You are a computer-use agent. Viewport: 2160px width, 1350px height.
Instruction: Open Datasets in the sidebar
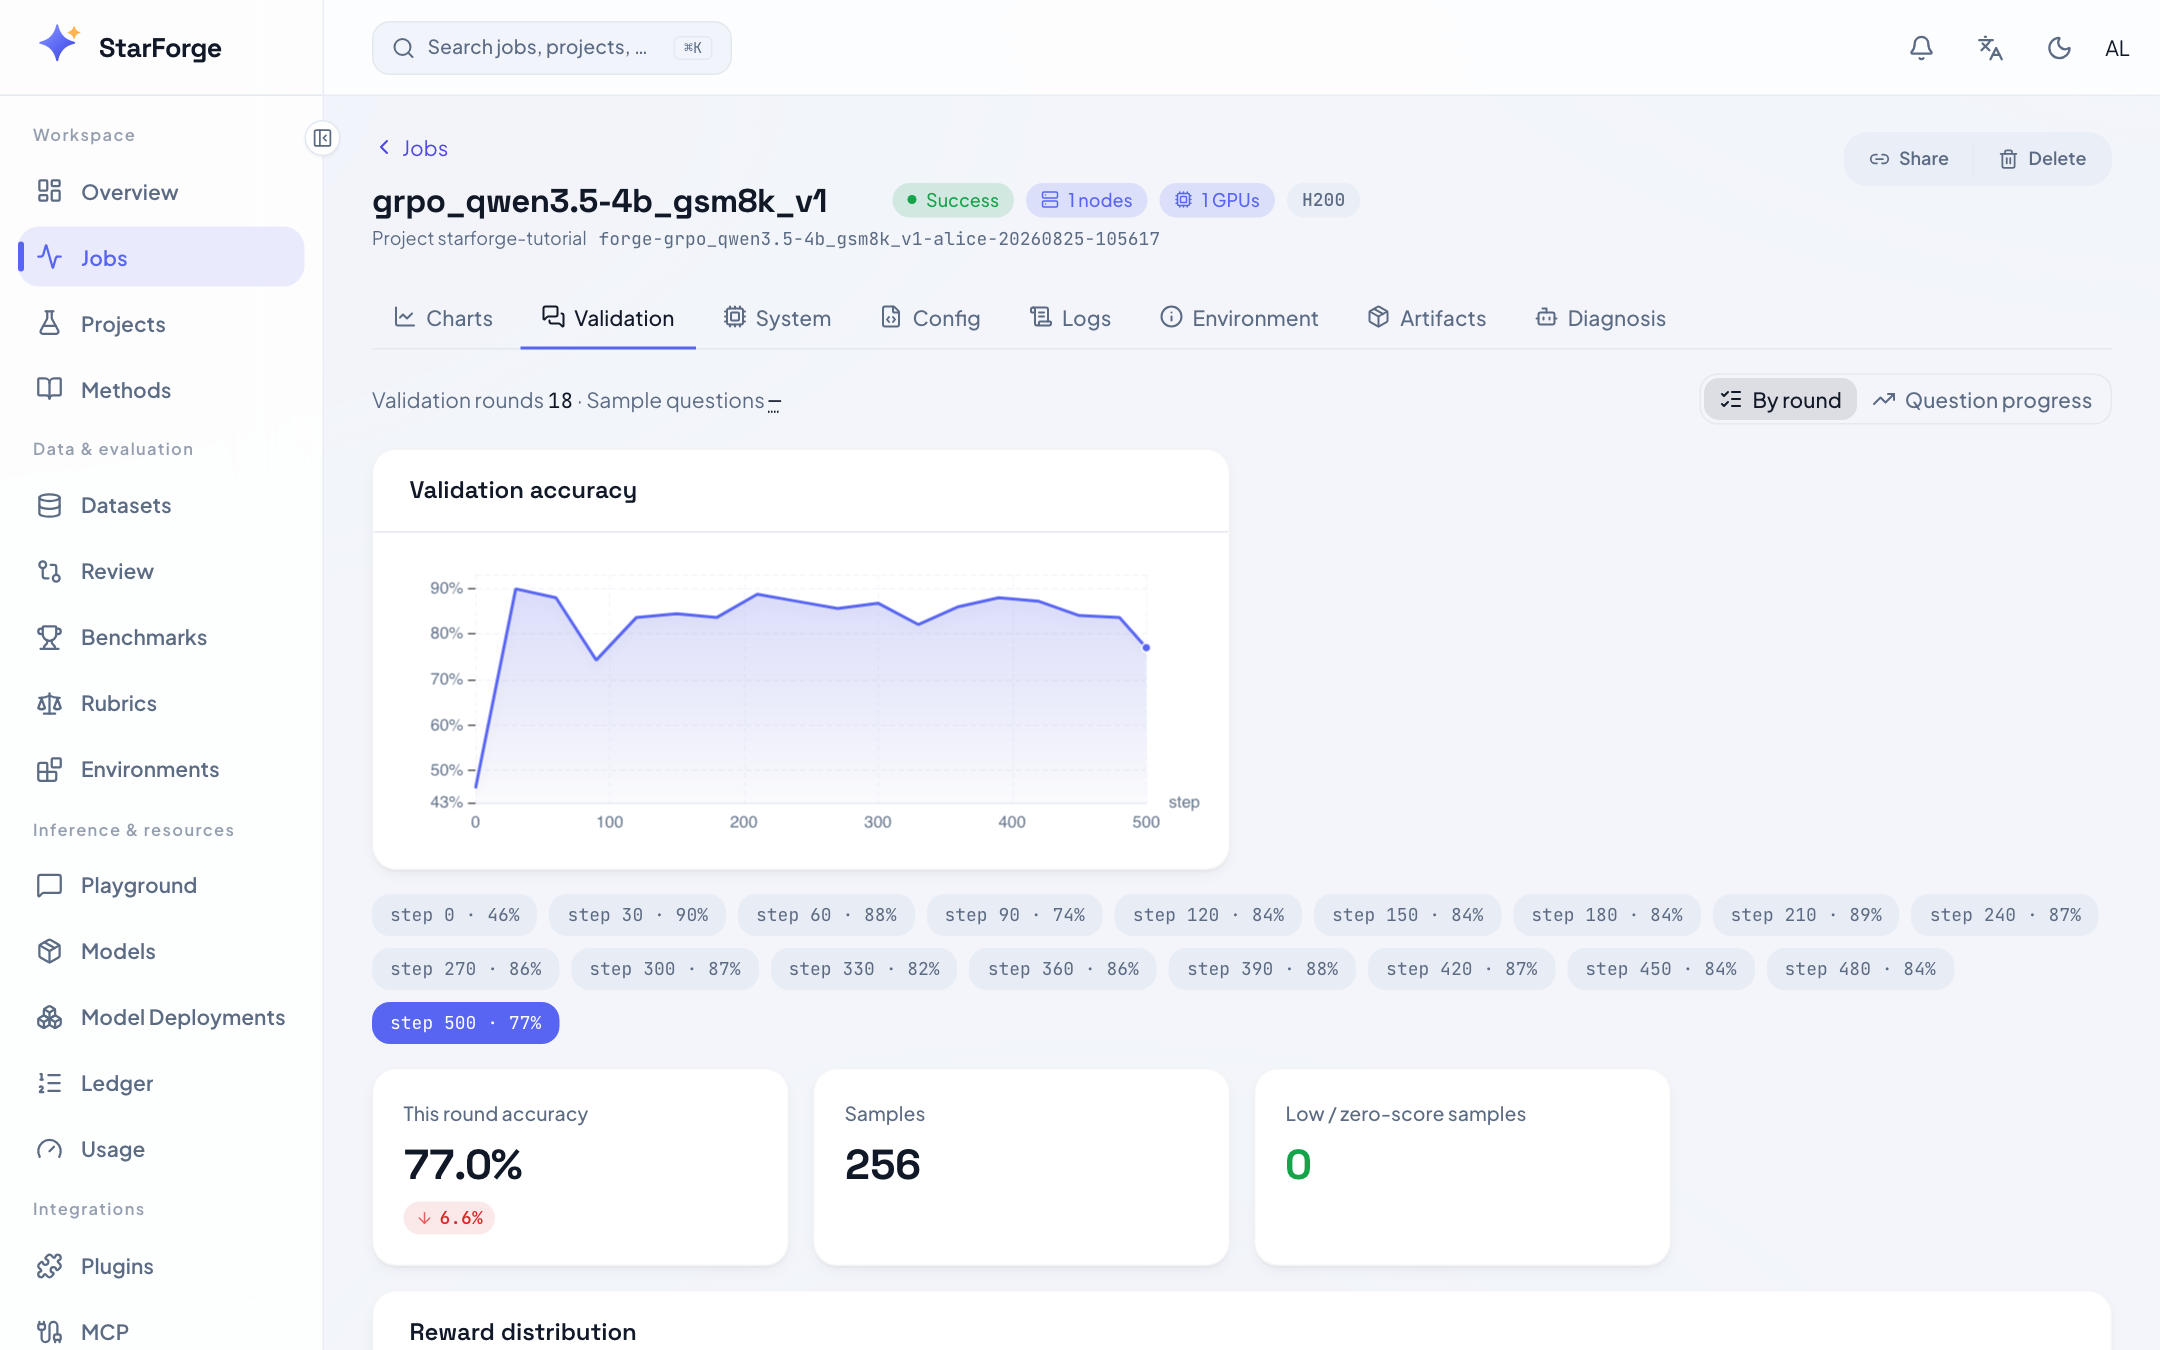pos(161,505)
